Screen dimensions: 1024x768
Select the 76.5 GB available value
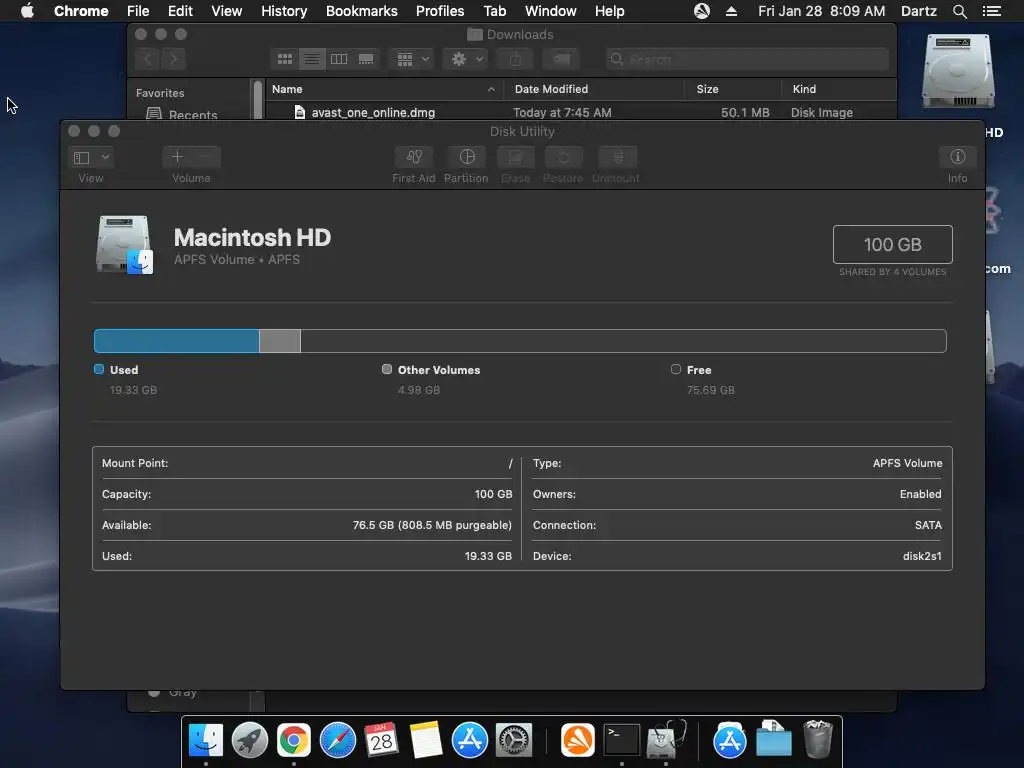(x=432, y=525)
